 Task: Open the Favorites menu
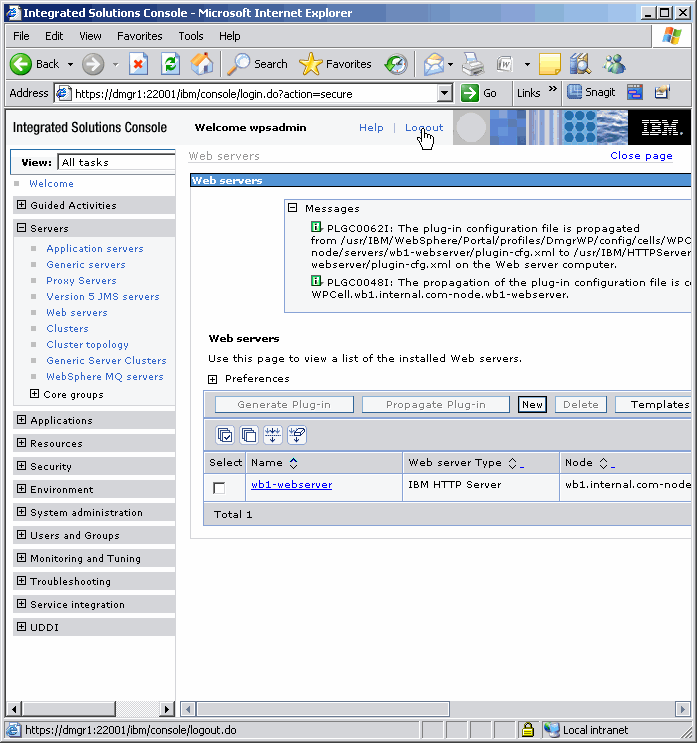[139, 36]
